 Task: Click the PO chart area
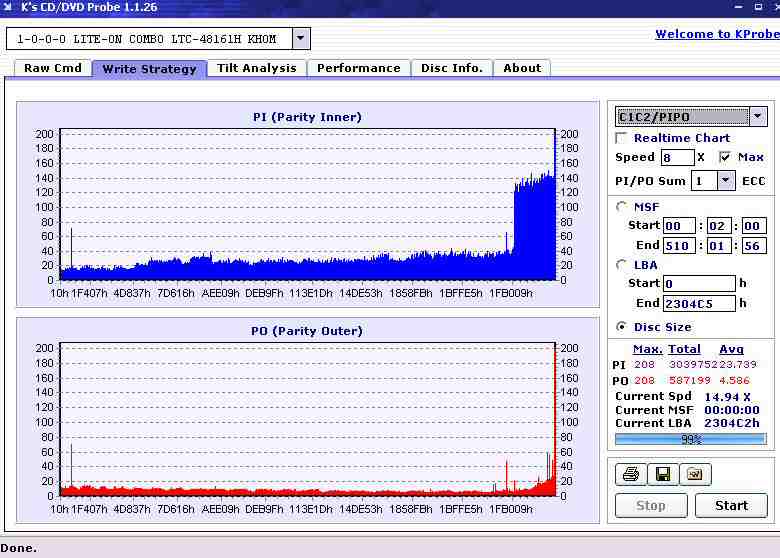[307, 419]
